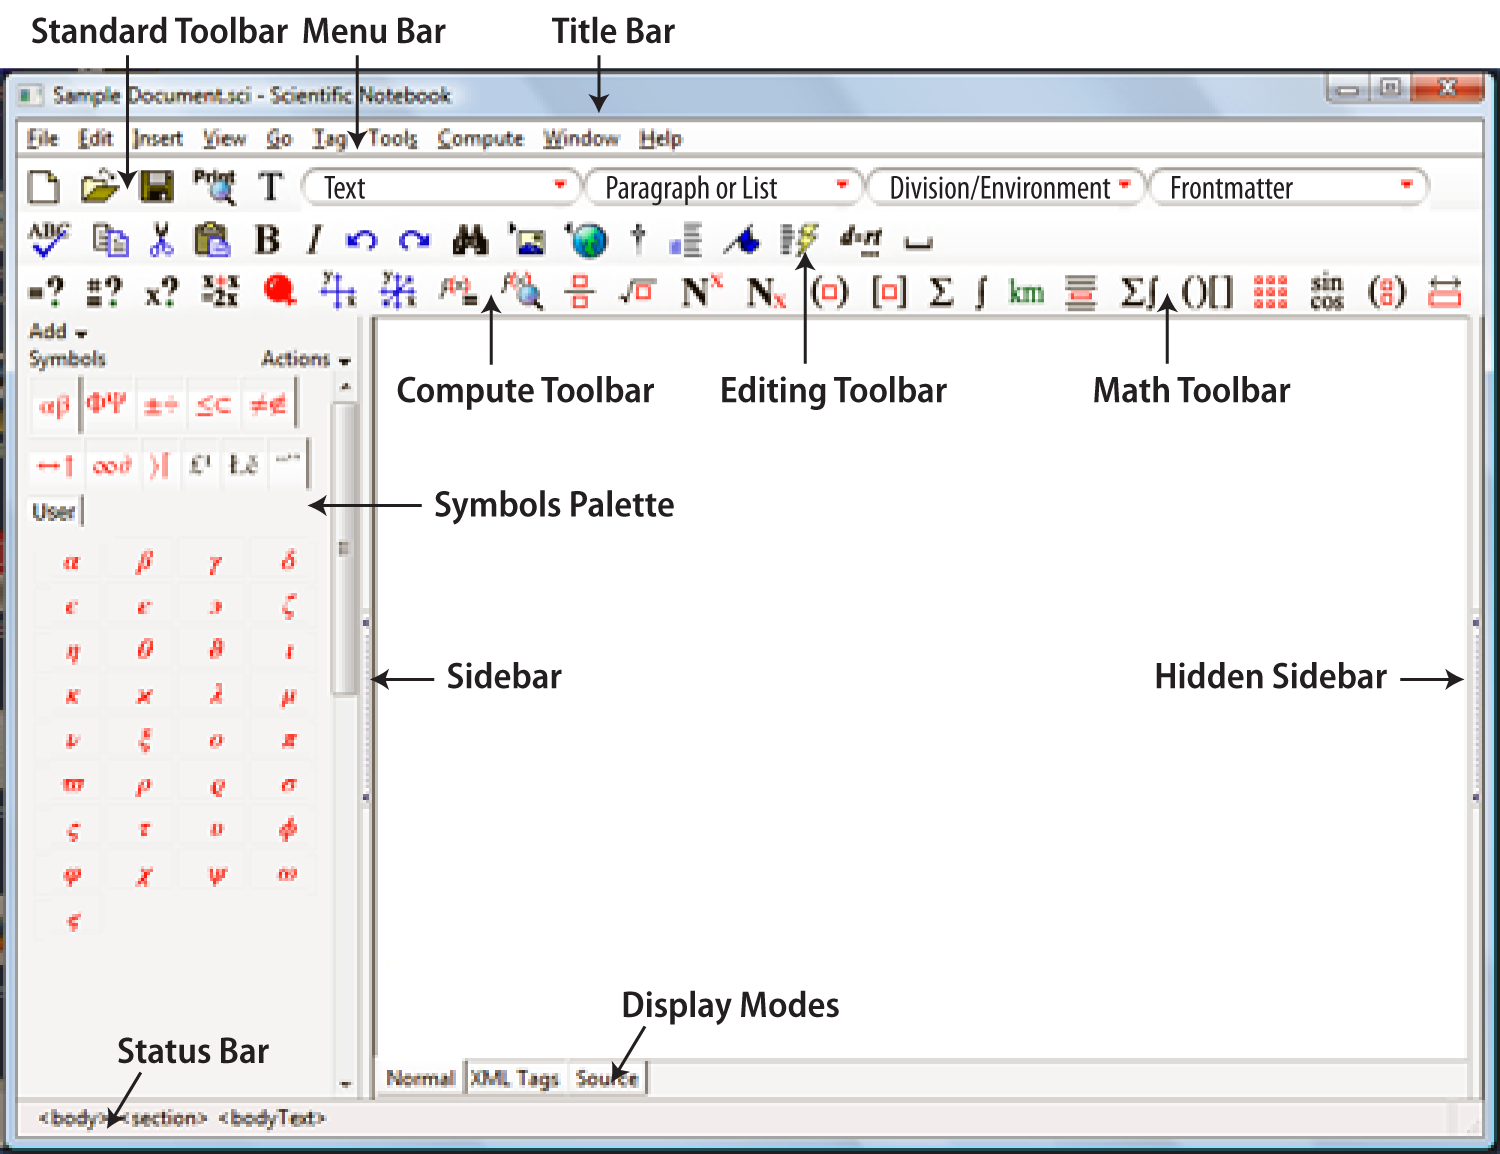Insert the beta symbol from the palette
1500x1154 pixels.
pos(144,563)
